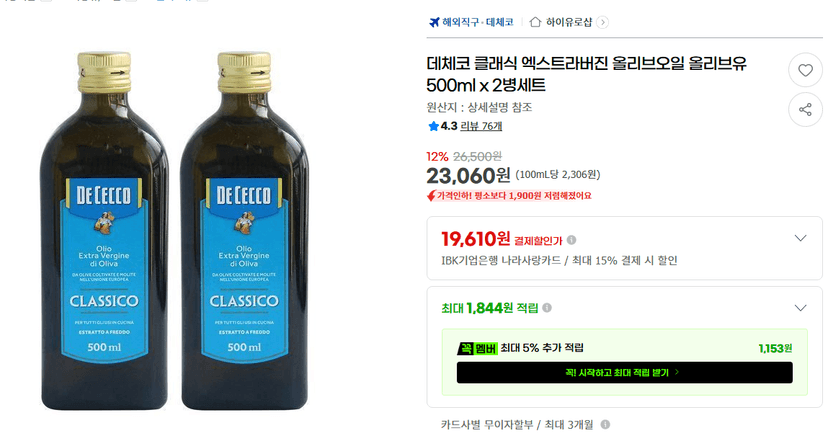
Task: Click the red price drop lightning icon
Action: [431, 196]
